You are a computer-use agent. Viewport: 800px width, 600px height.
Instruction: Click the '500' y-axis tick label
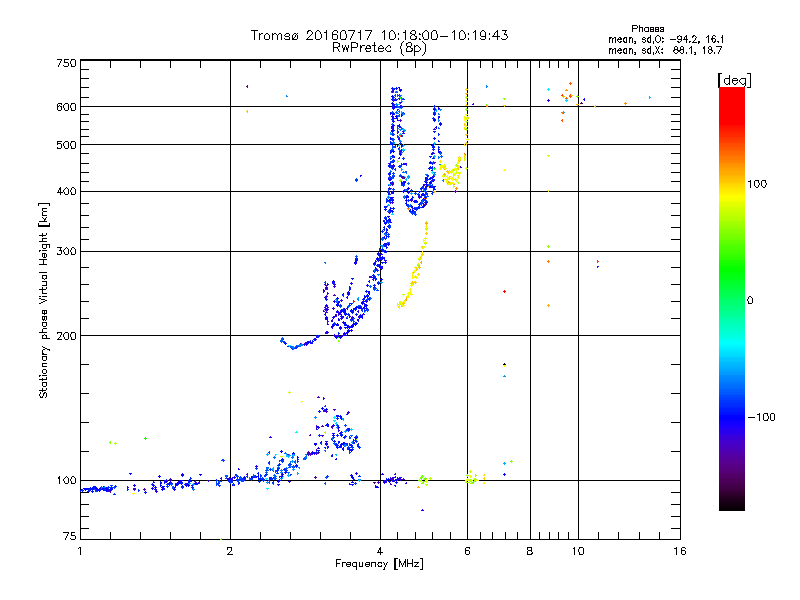point(66,145)
